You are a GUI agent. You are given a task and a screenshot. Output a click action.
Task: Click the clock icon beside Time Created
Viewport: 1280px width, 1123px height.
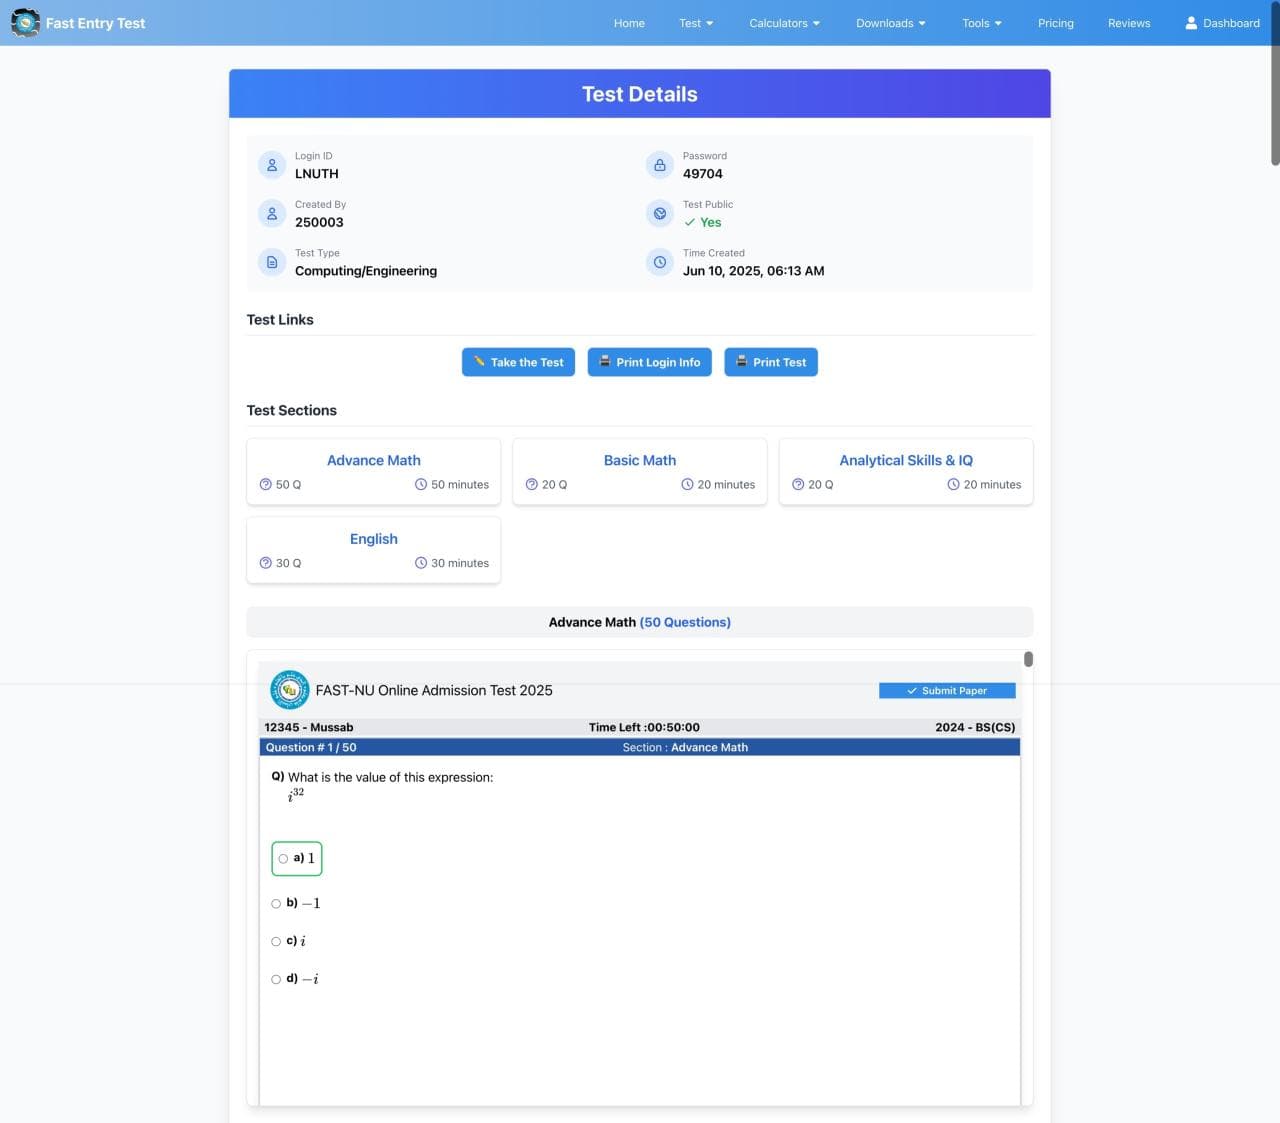[659, 262]
